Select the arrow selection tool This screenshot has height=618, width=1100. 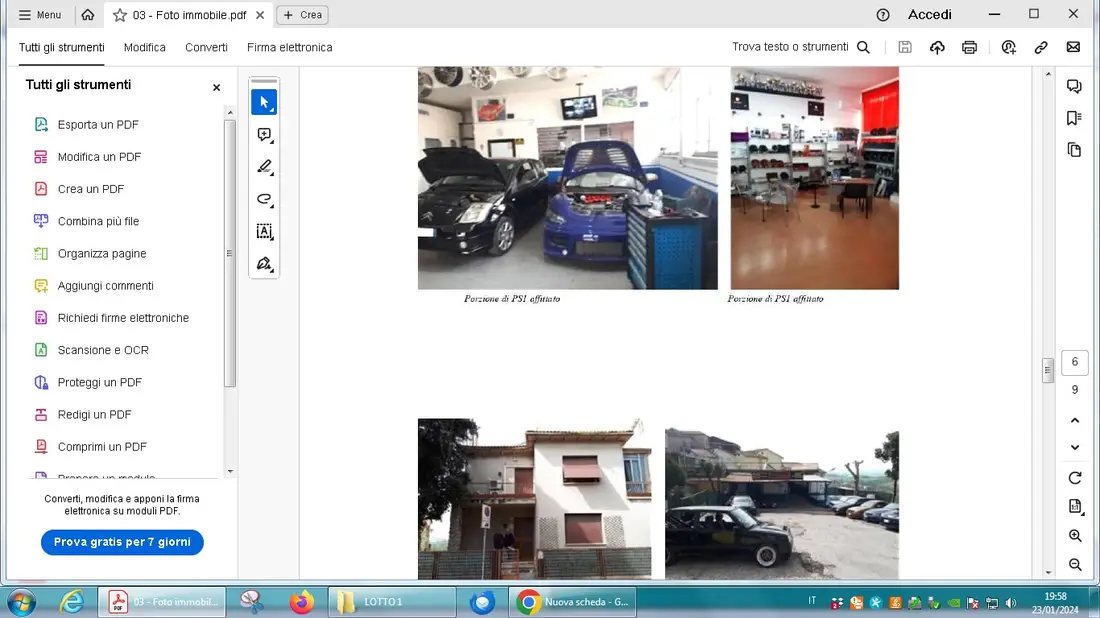pyautogui.click(x=264, y=102)
